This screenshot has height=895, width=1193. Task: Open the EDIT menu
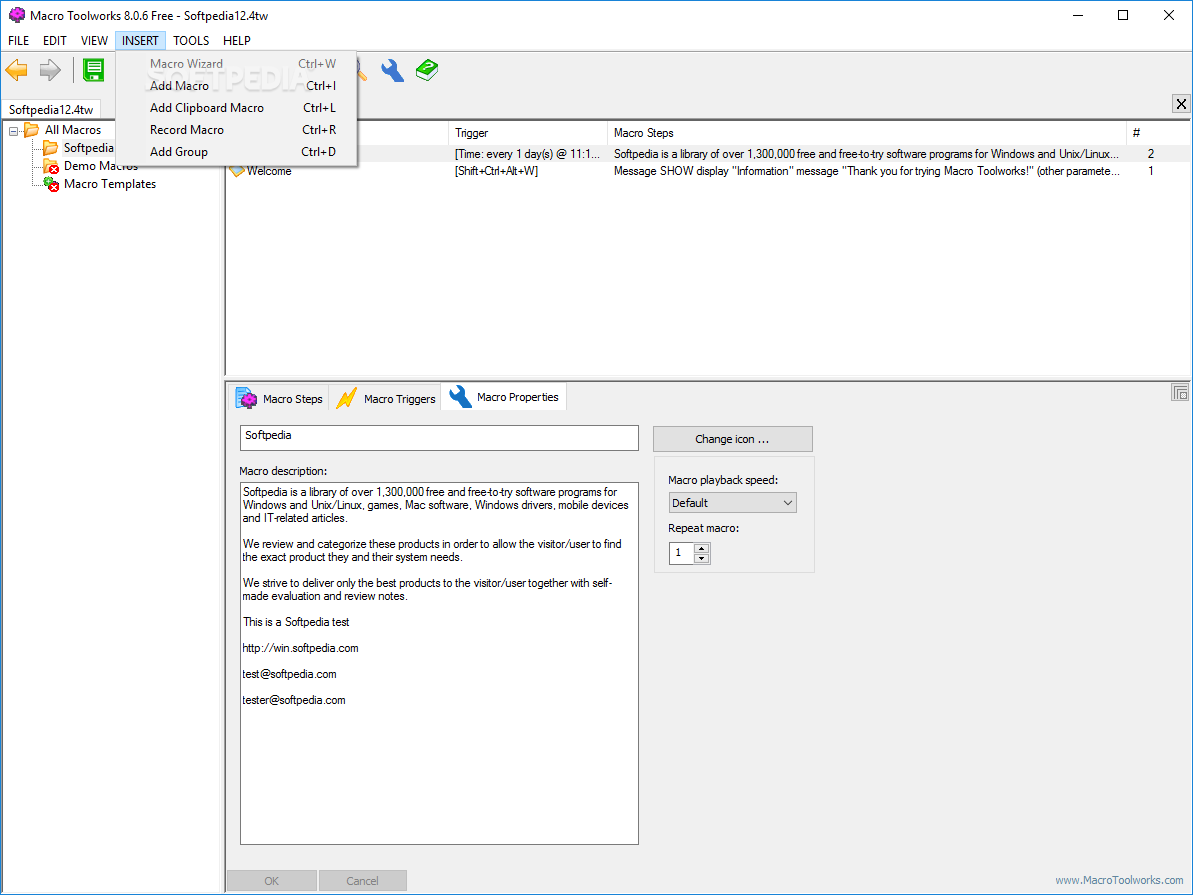click(55, 40)
